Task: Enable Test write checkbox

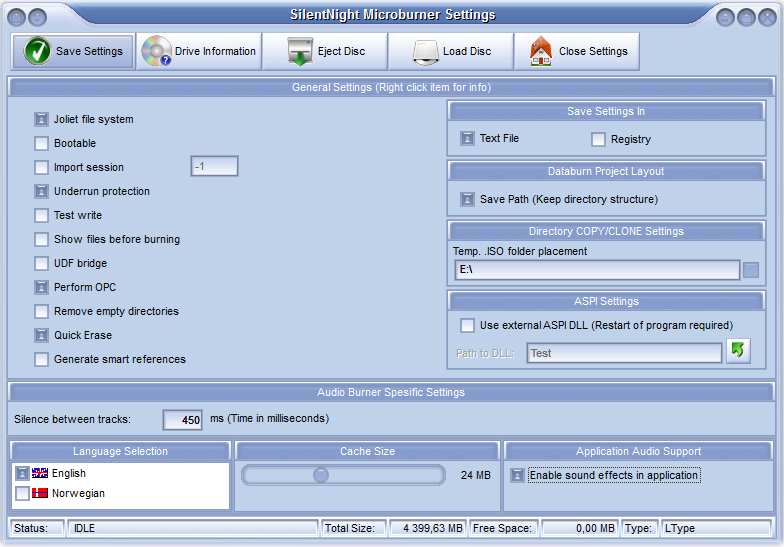Action: click(x=42, y=216)
